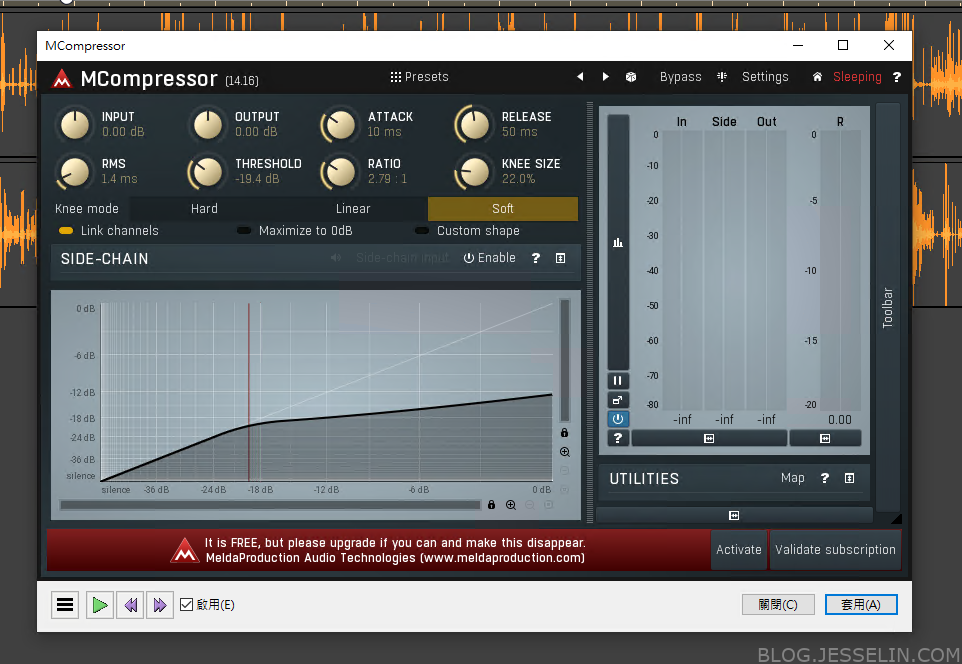This screenshot has width=962, height=664.
Task: Click collapse bar below Utilities
Action: 734,515
